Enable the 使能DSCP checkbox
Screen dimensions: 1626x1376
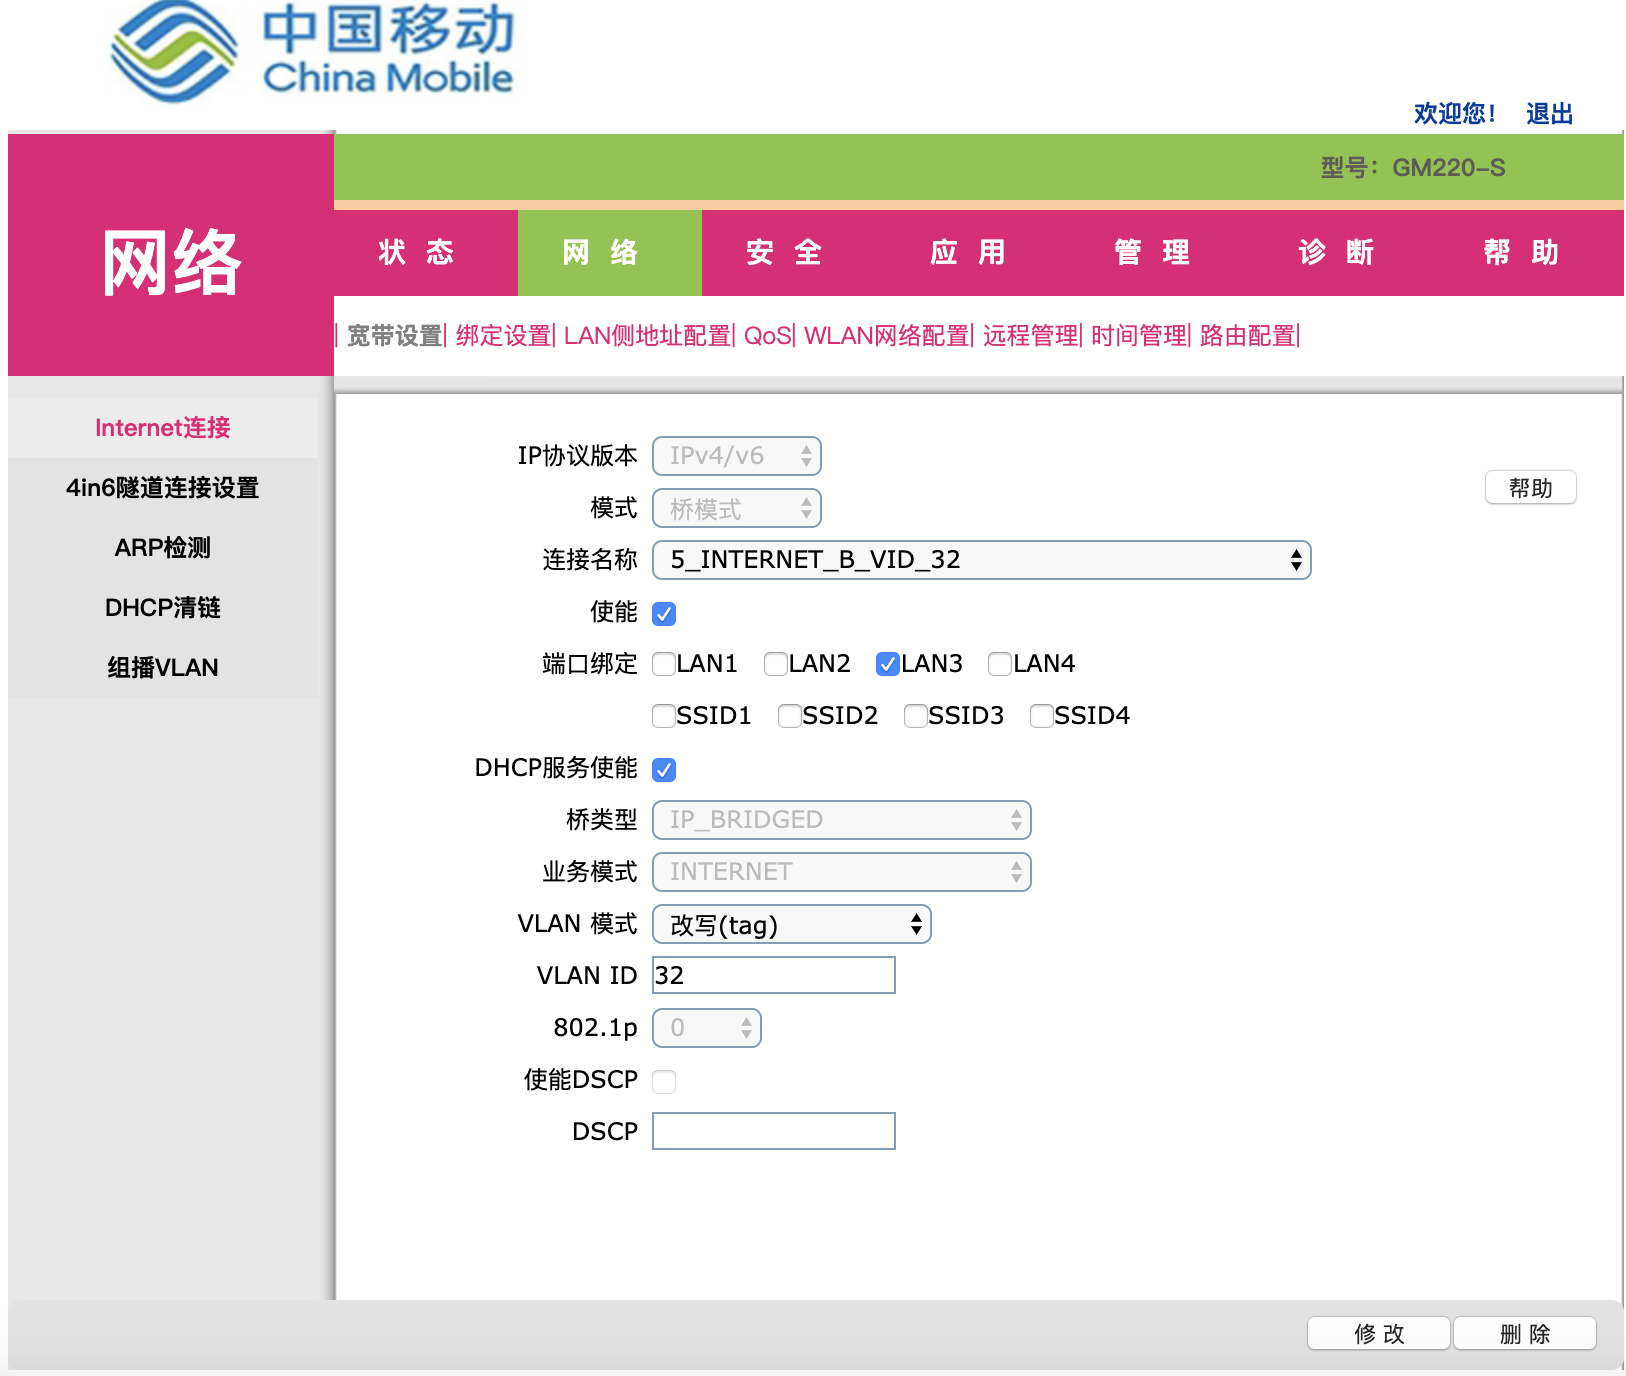point(664,1080)
